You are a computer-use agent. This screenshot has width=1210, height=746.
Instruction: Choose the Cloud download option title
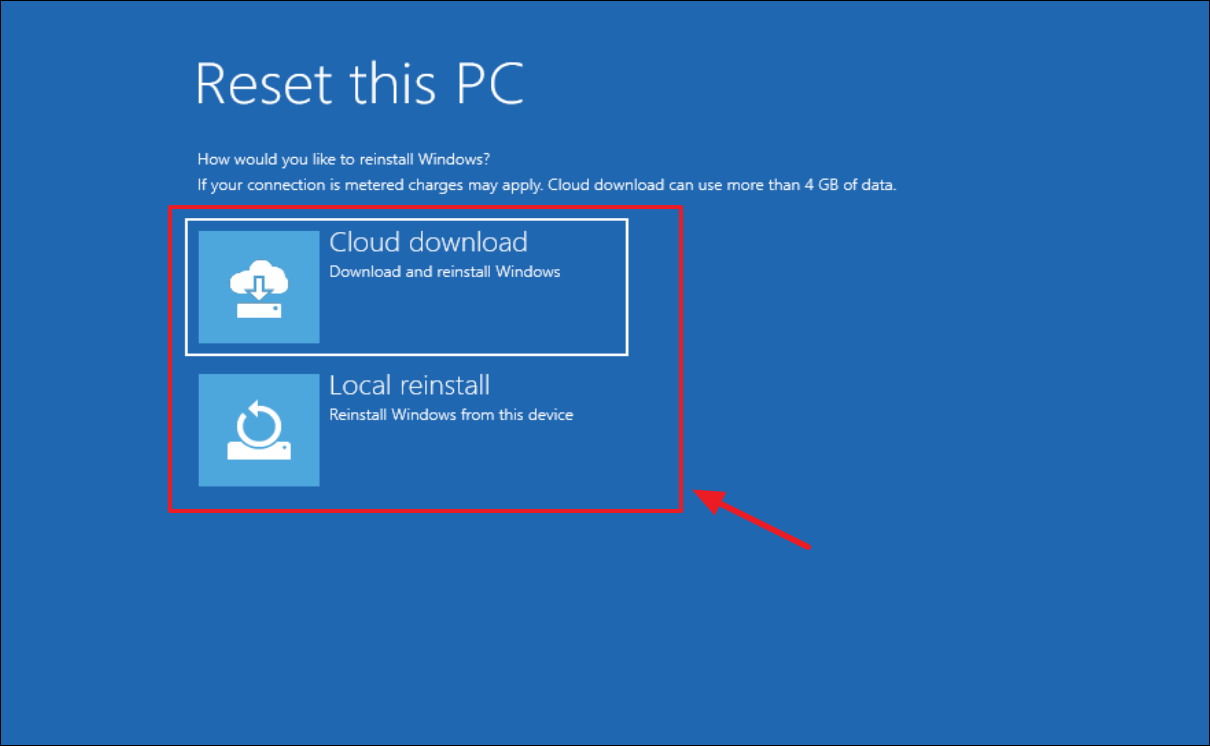pos(428,242)
